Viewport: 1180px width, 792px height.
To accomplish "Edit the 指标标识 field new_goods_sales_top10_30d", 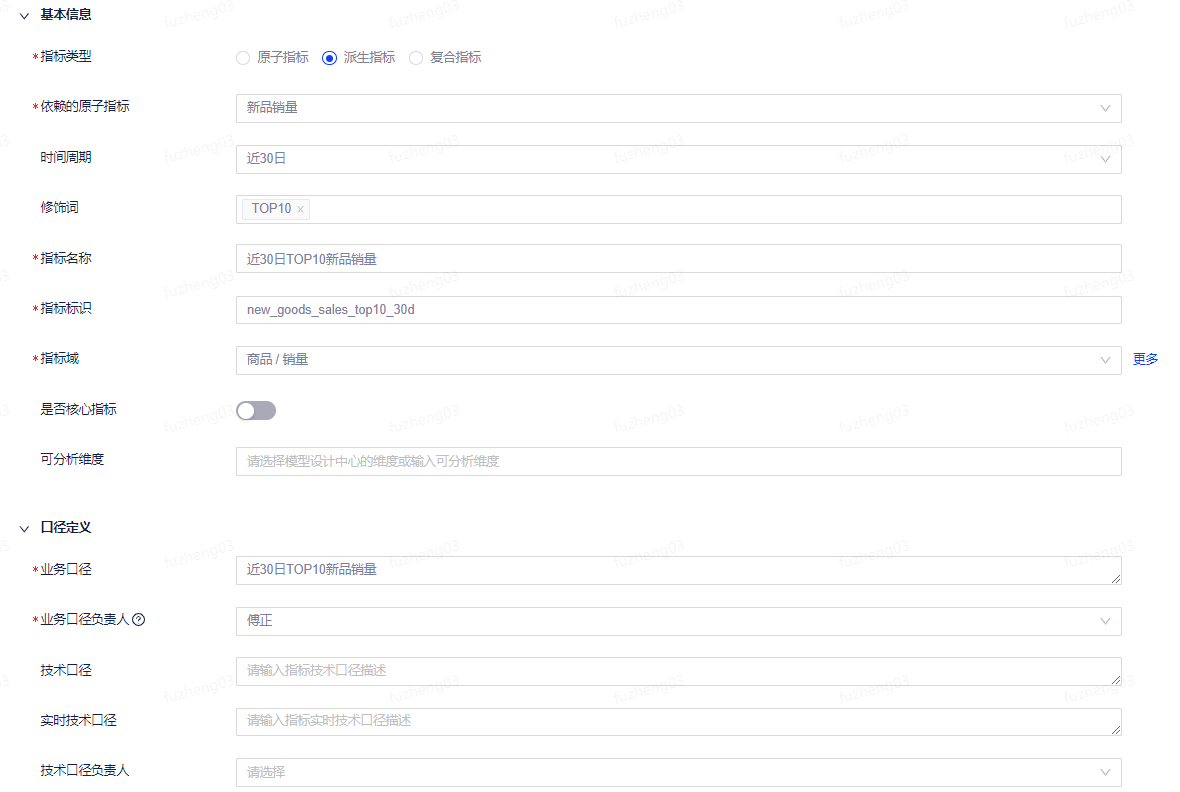I will 678,309.
